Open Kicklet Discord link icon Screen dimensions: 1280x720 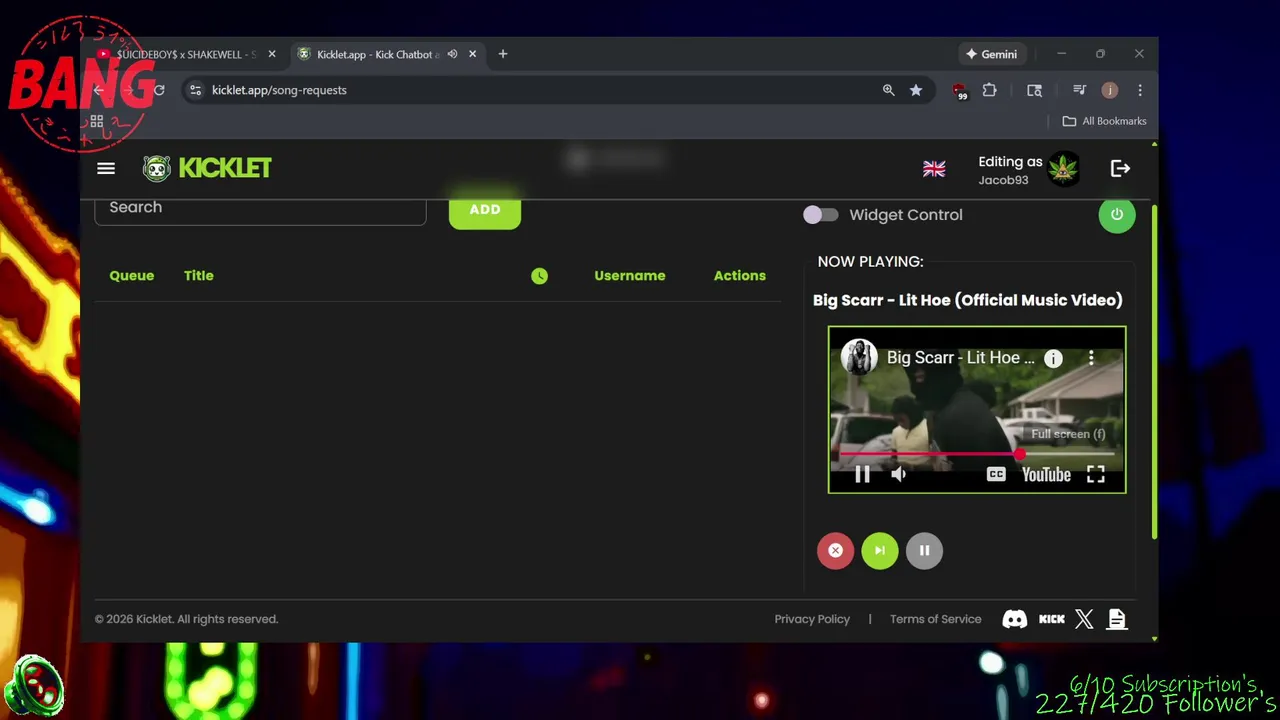coord(1015,619)
